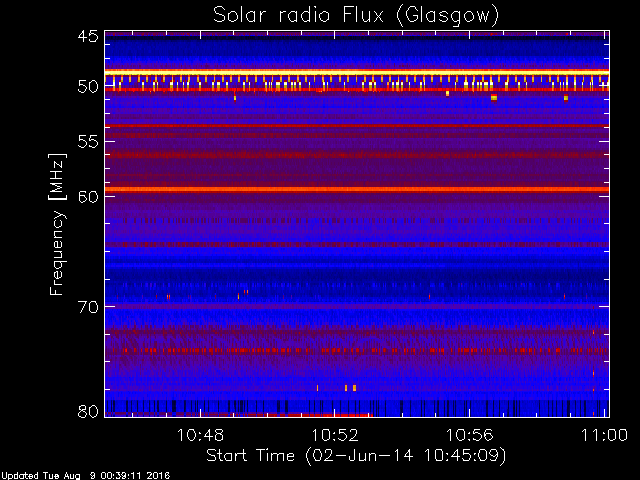Click the 'Solar radio Flux (Glasgow)' title
640x480 pixels.
point(356,16)
